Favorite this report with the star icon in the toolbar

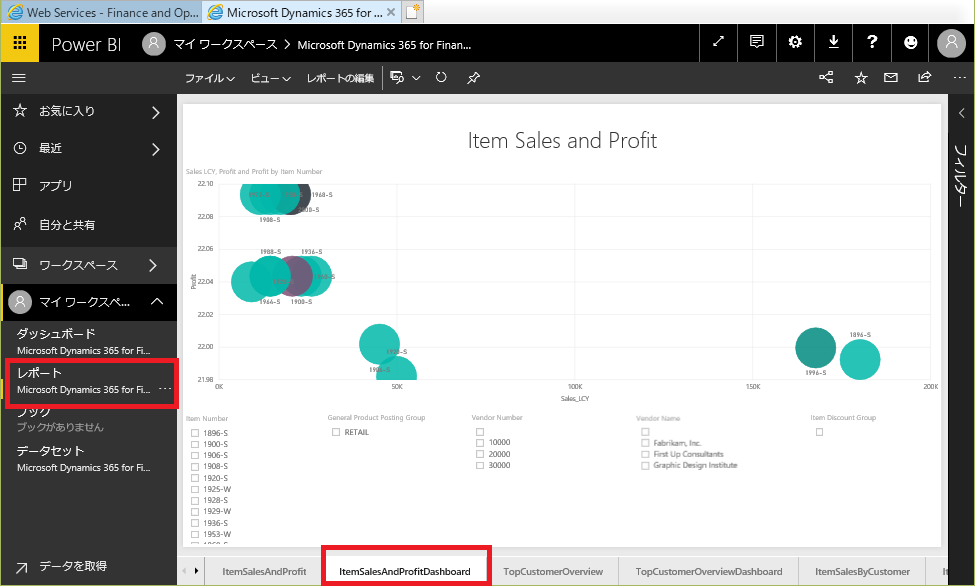coord(861,78)
